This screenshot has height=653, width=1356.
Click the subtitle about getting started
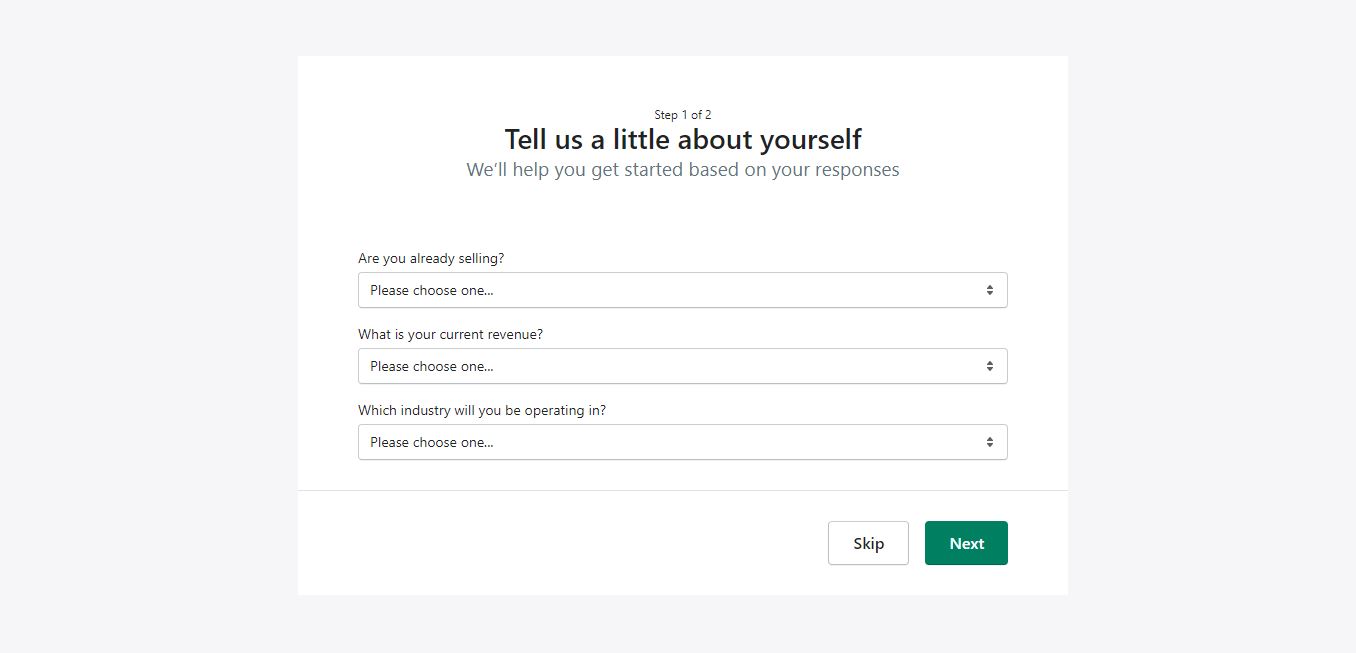tap(682, 169)
